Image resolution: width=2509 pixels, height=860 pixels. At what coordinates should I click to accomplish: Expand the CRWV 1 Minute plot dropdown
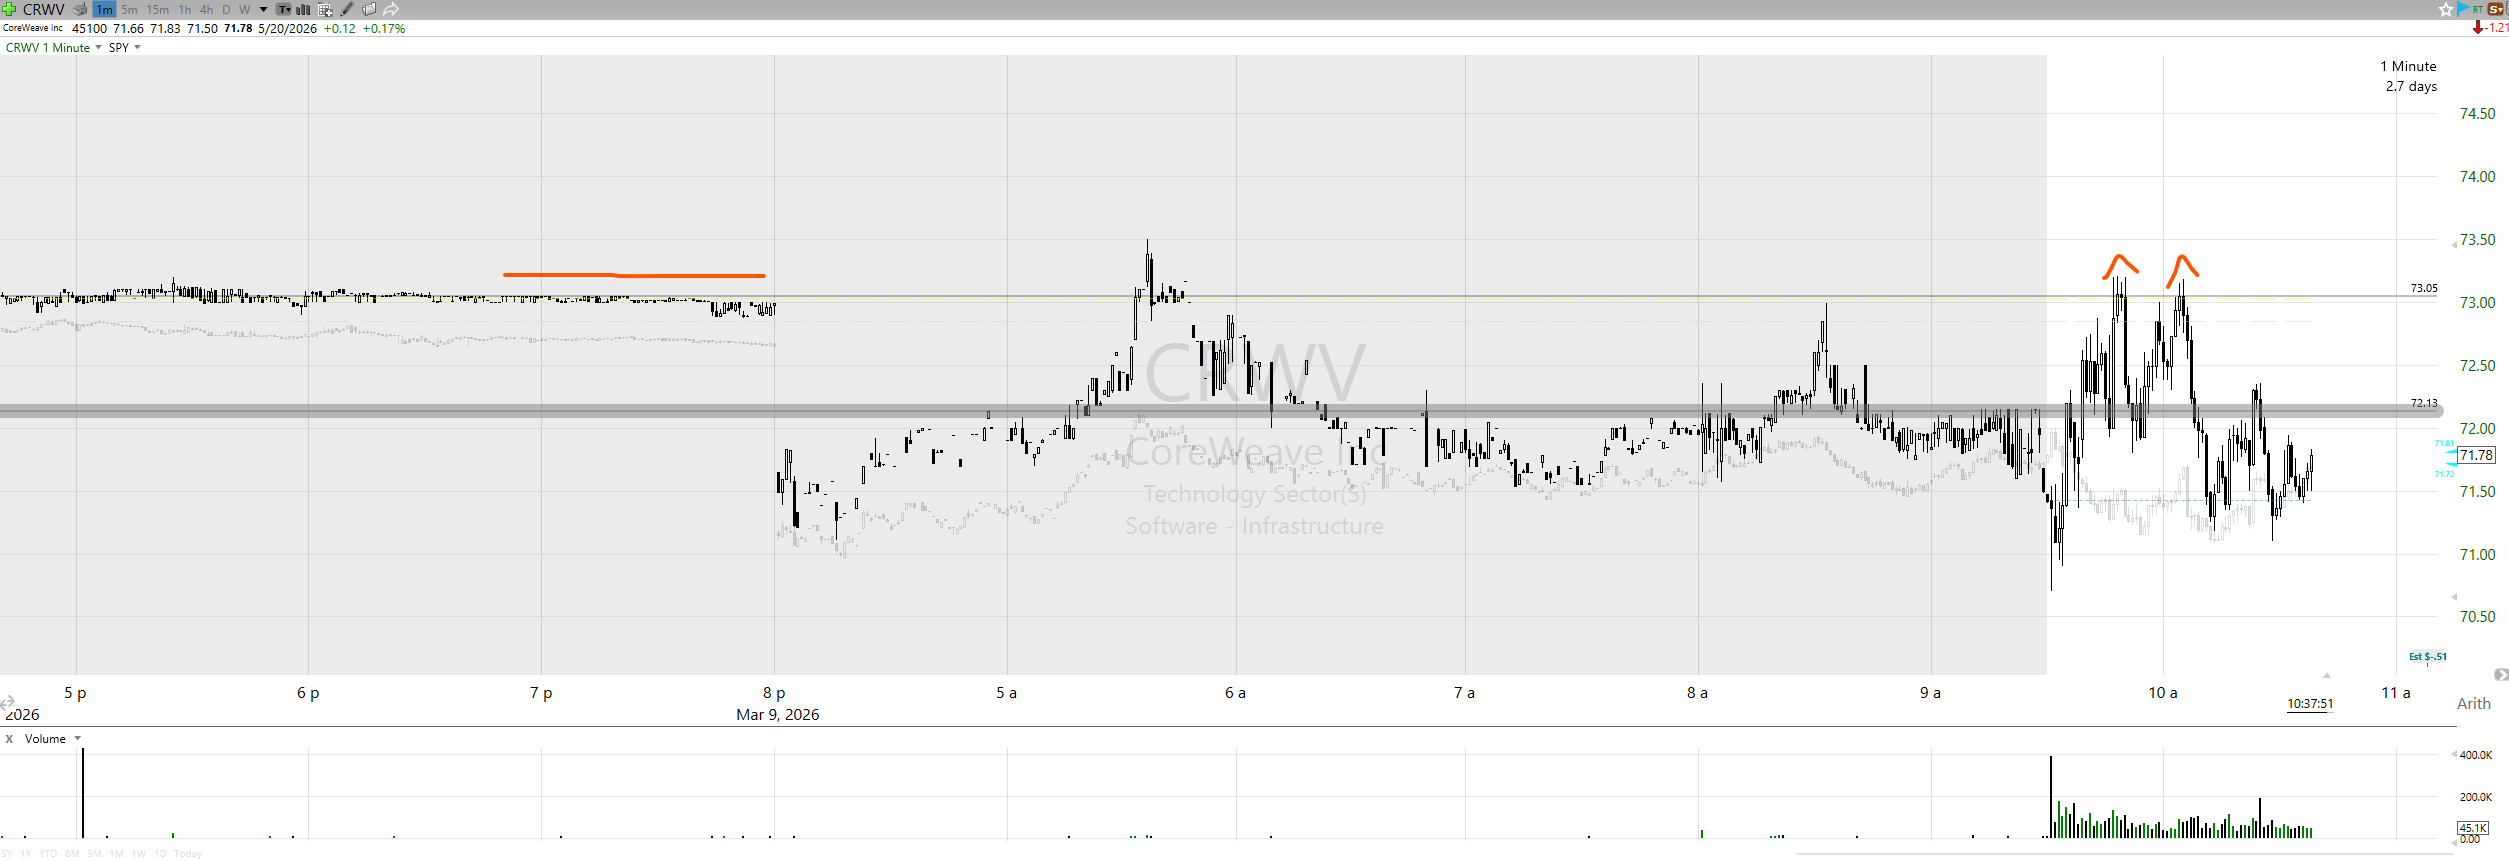click(98, 47)
